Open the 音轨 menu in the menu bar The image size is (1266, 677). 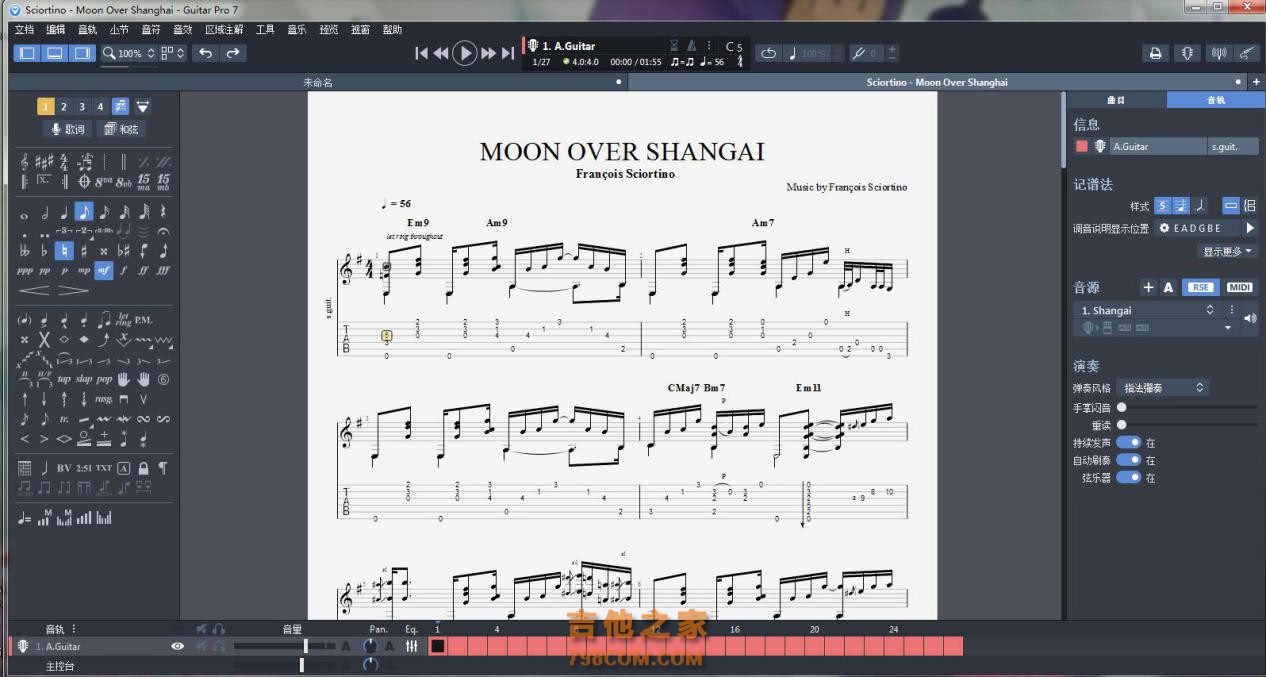pos(88,30)
